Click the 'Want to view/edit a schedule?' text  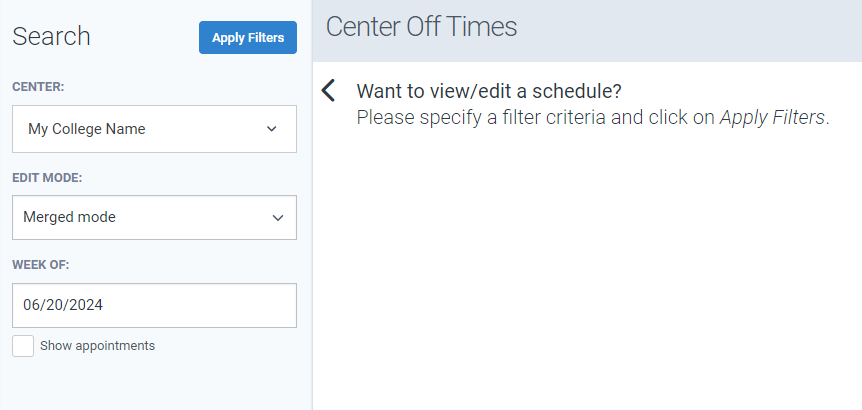point(489,91)
